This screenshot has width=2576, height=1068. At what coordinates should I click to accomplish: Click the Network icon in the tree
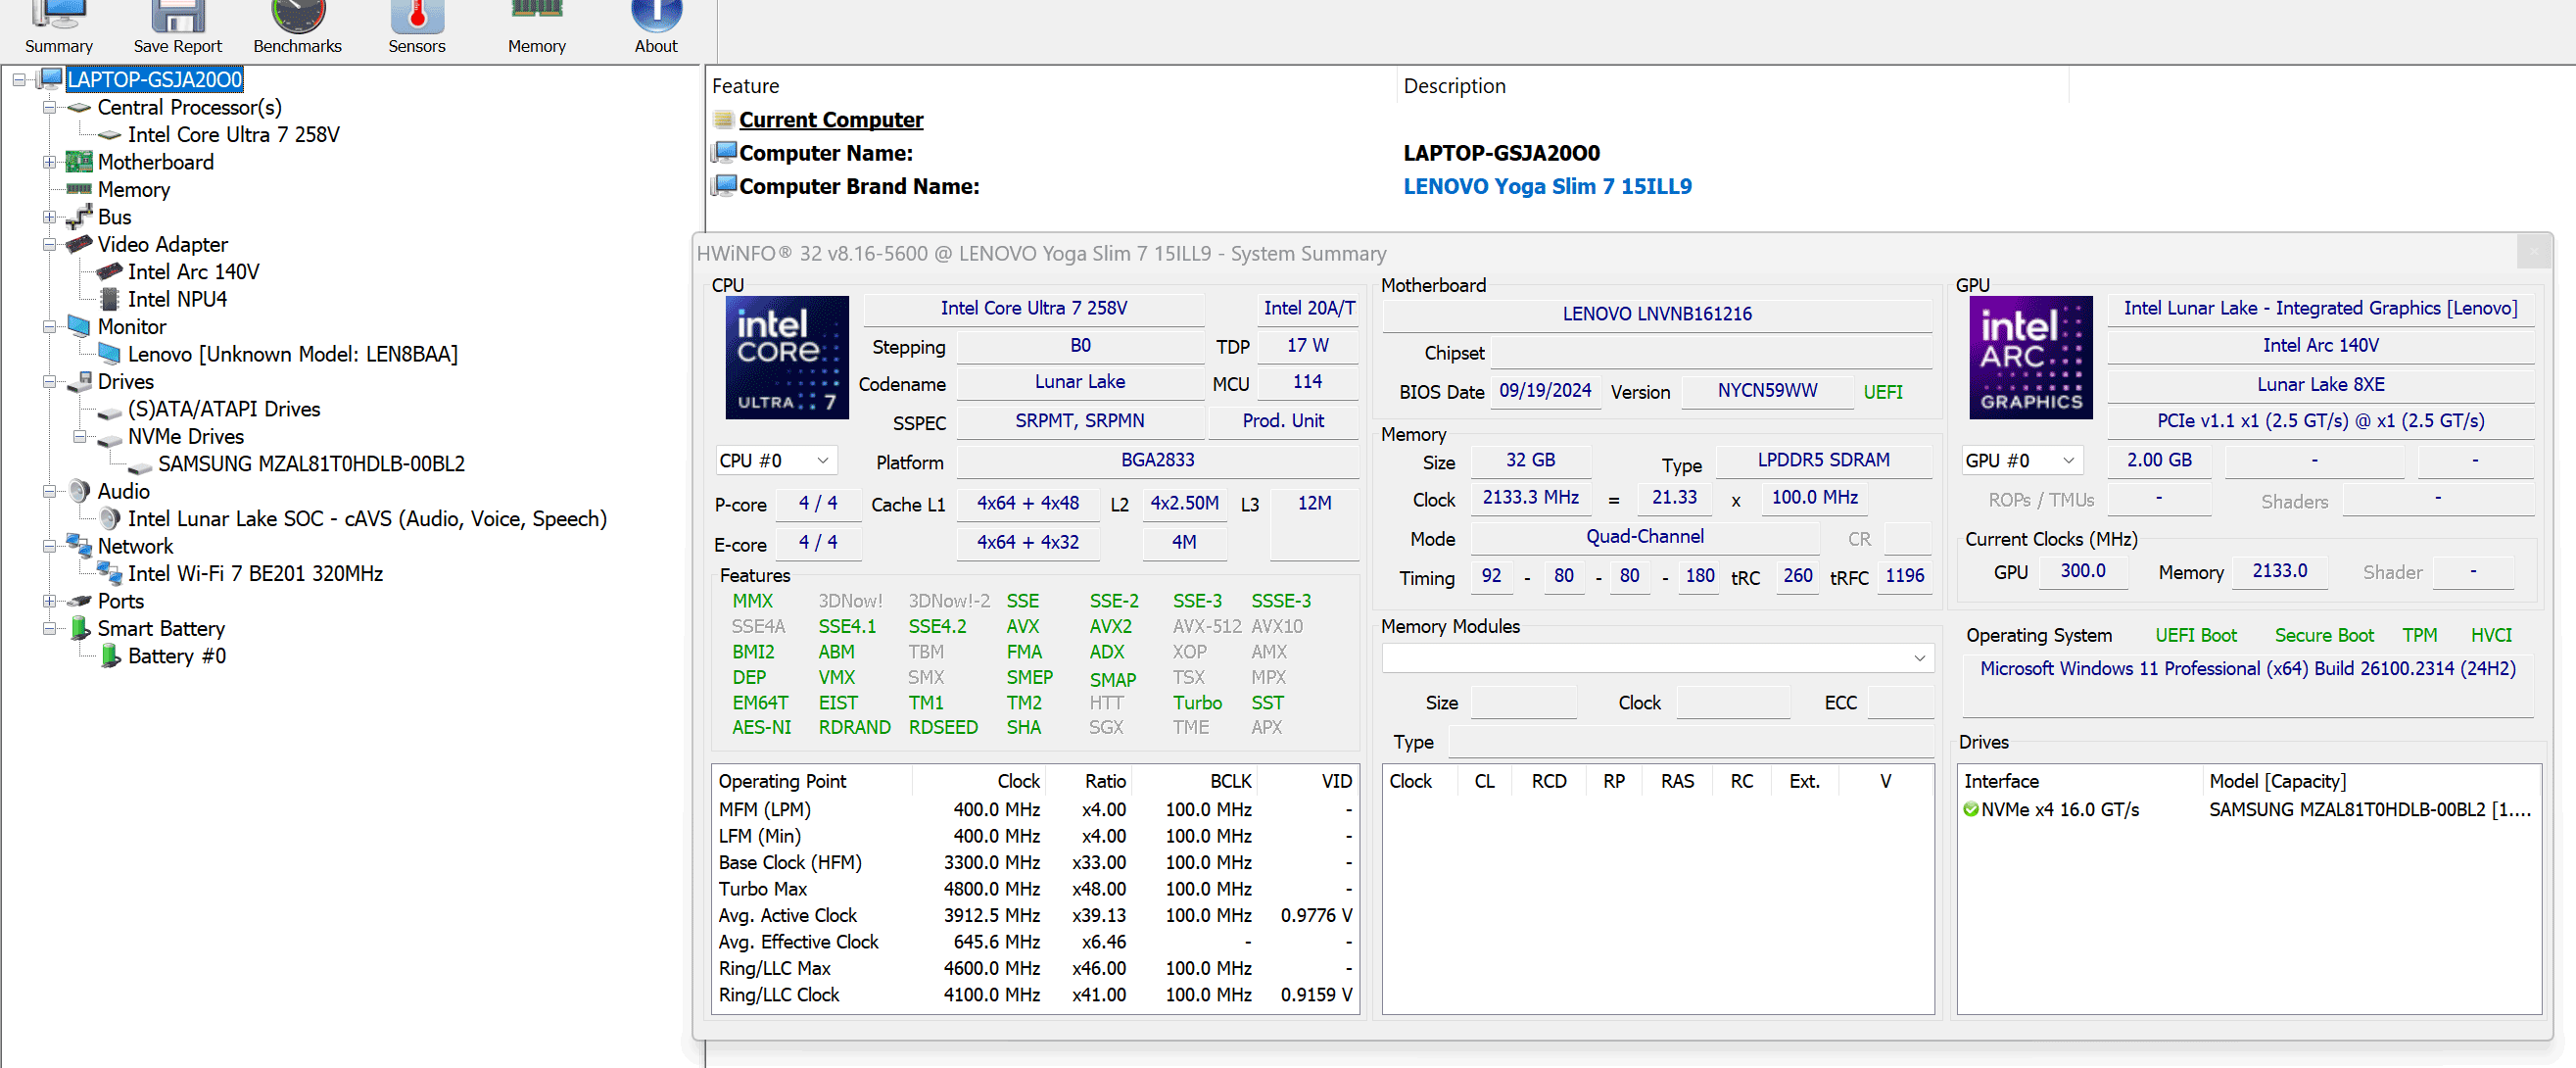(79, 545)
